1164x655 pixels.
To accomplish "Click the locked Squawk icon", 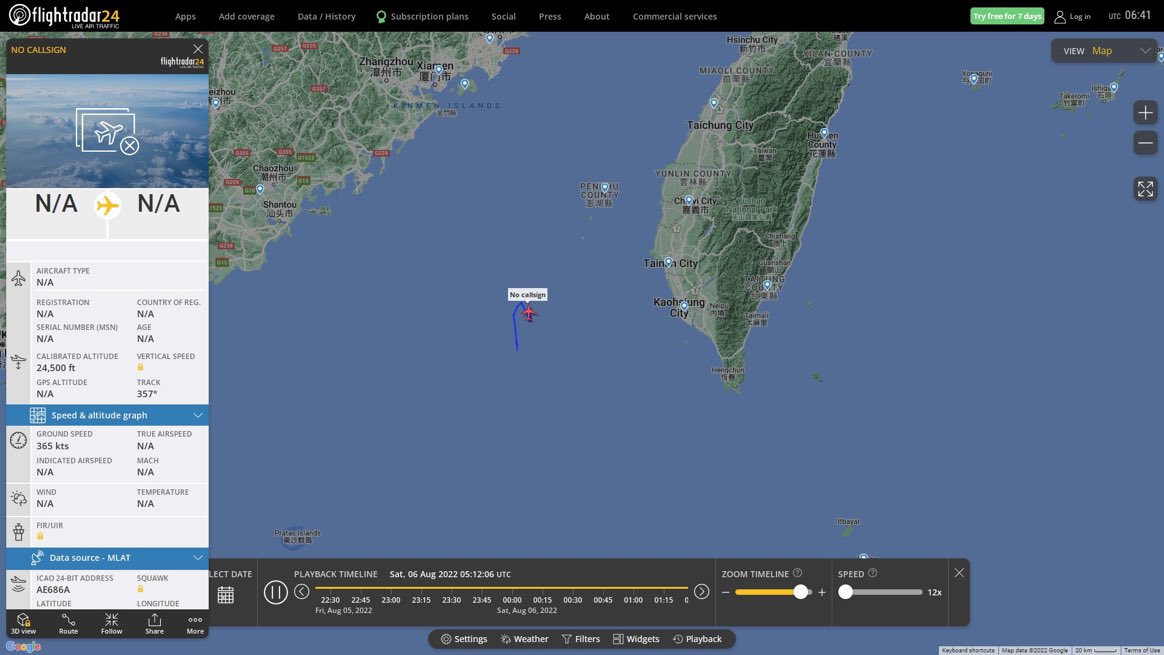I will (140, 589).
